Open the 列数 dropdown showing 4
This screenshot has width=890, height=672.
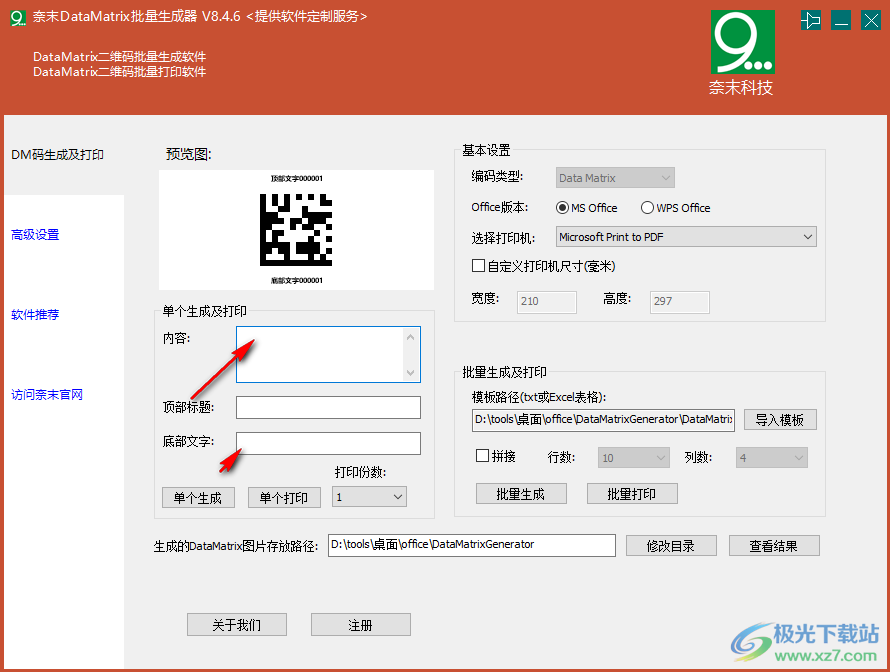[771, 457]
